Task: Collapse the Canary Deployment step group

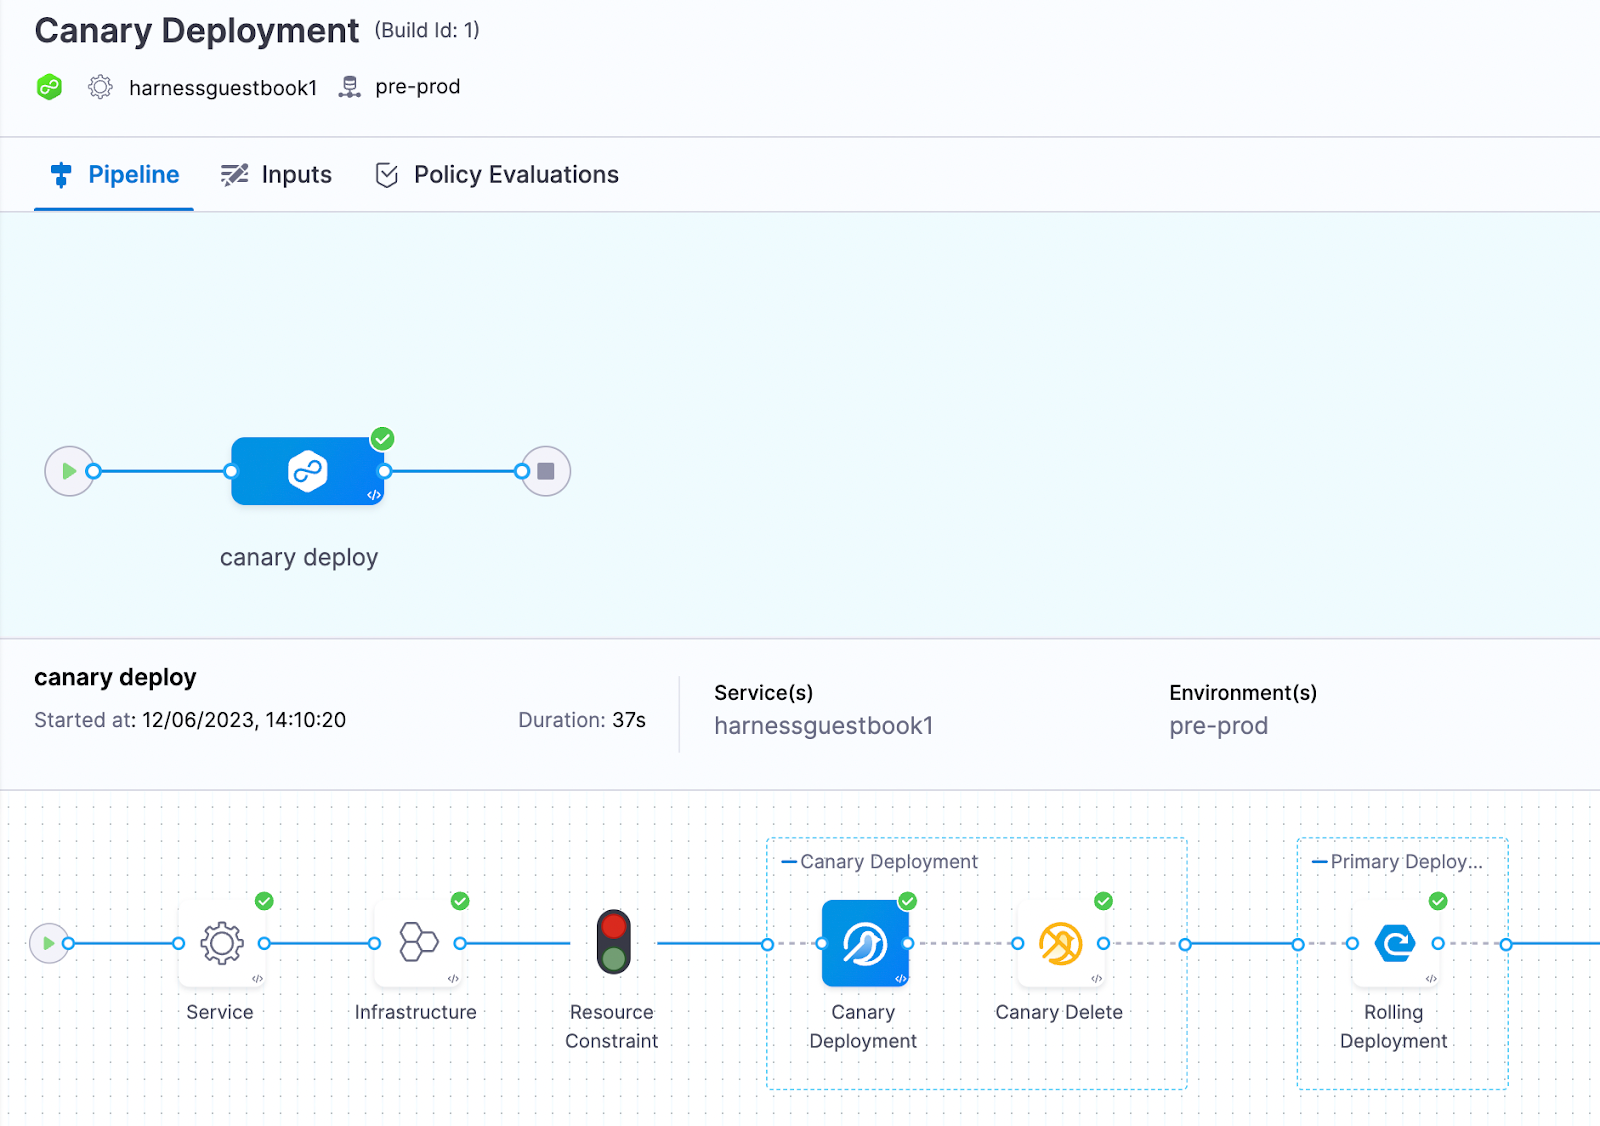Action: [x=789, y=862]
